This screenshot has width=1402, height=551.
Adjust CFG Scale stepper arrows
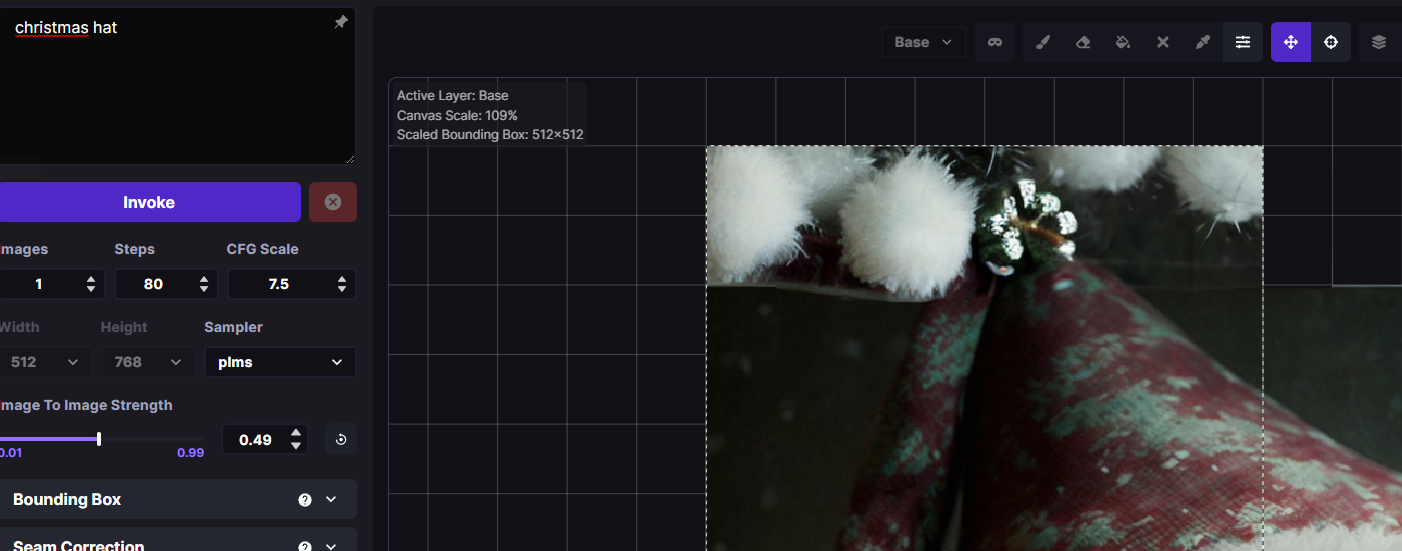point(344,284)
